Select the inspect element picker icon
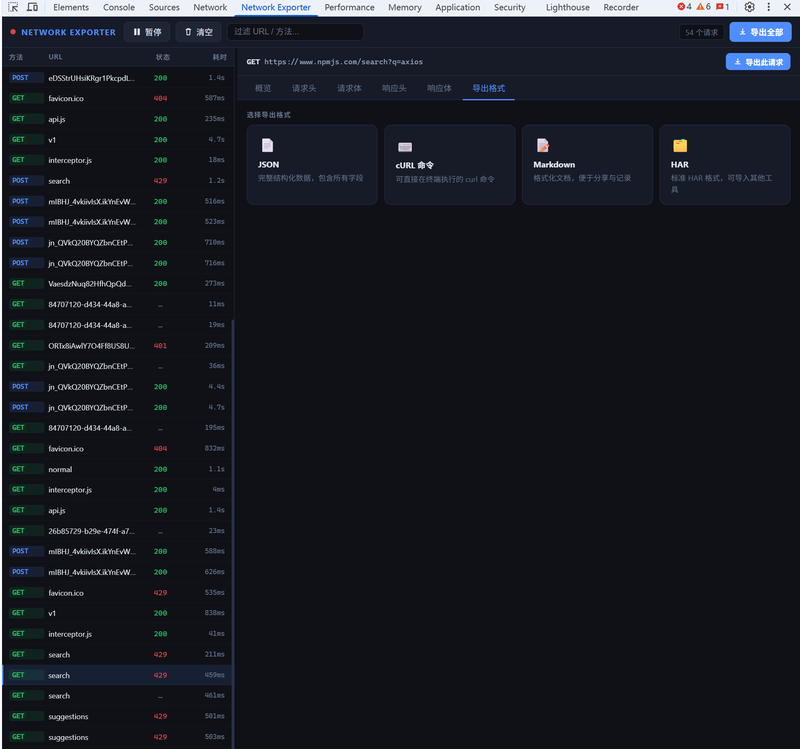 13,7
